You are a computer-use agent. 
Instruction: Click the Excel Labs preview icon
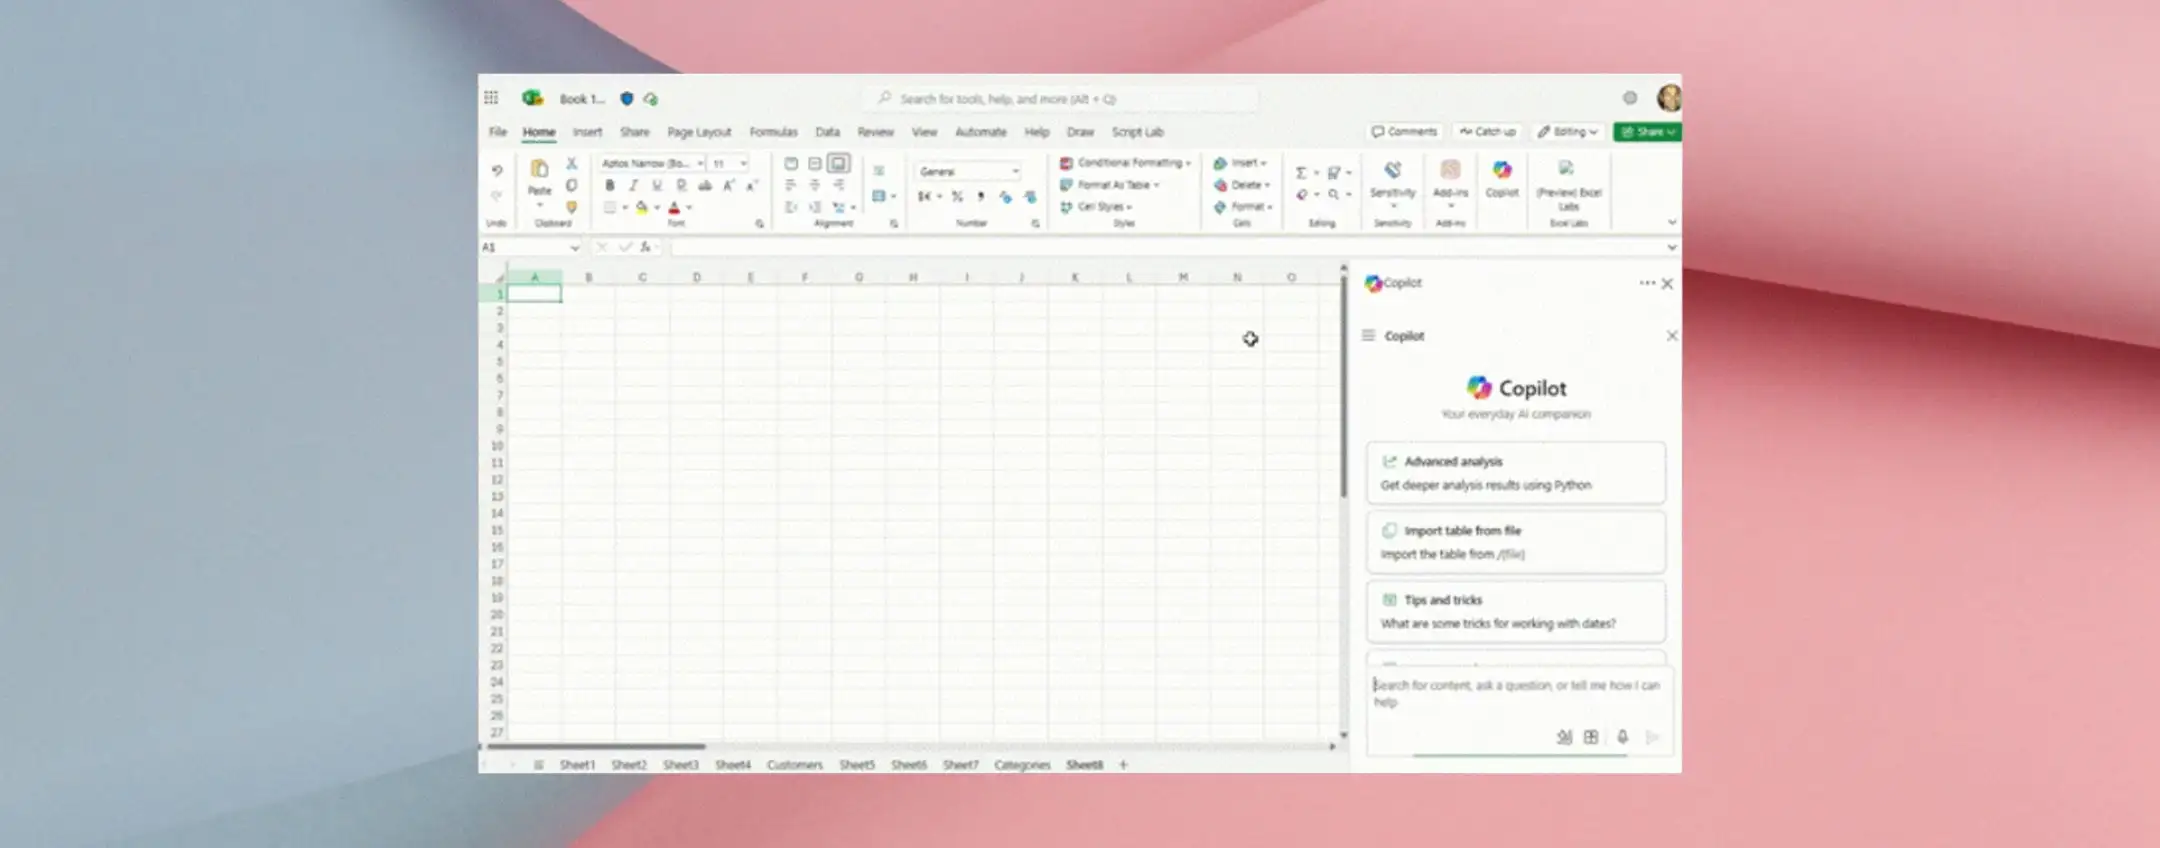pos(1566,168)
